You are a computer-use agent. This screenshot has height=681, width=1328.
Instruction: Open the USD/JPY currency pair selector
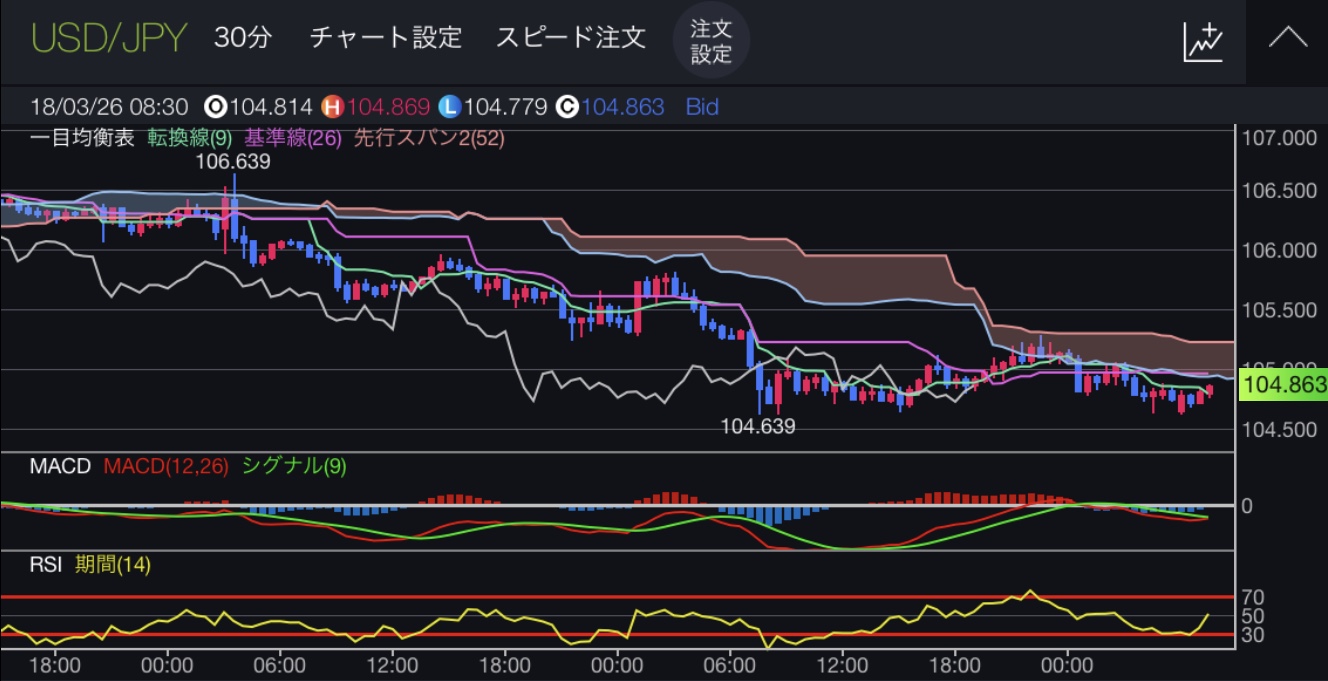point(109,38)
